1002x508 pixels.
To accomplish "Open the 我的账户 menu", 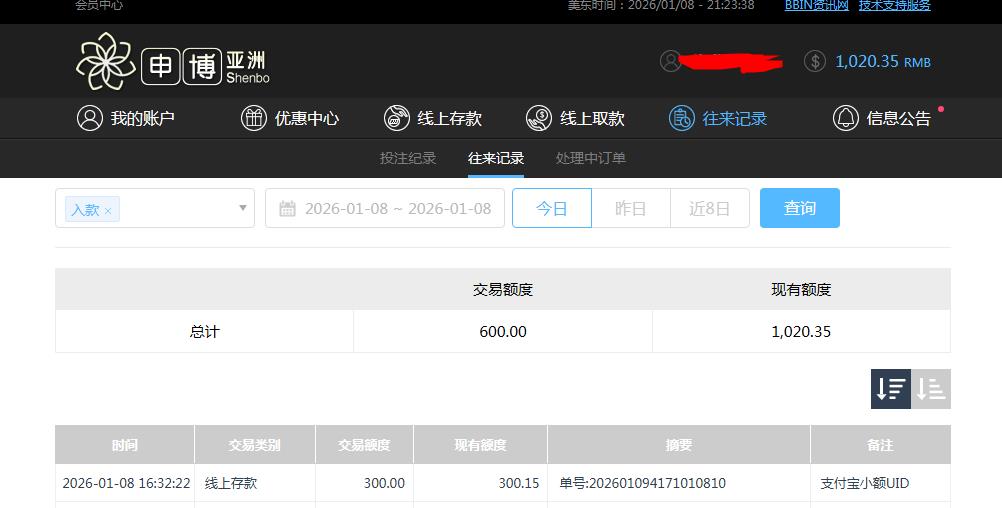I will [x=126, y=118].
